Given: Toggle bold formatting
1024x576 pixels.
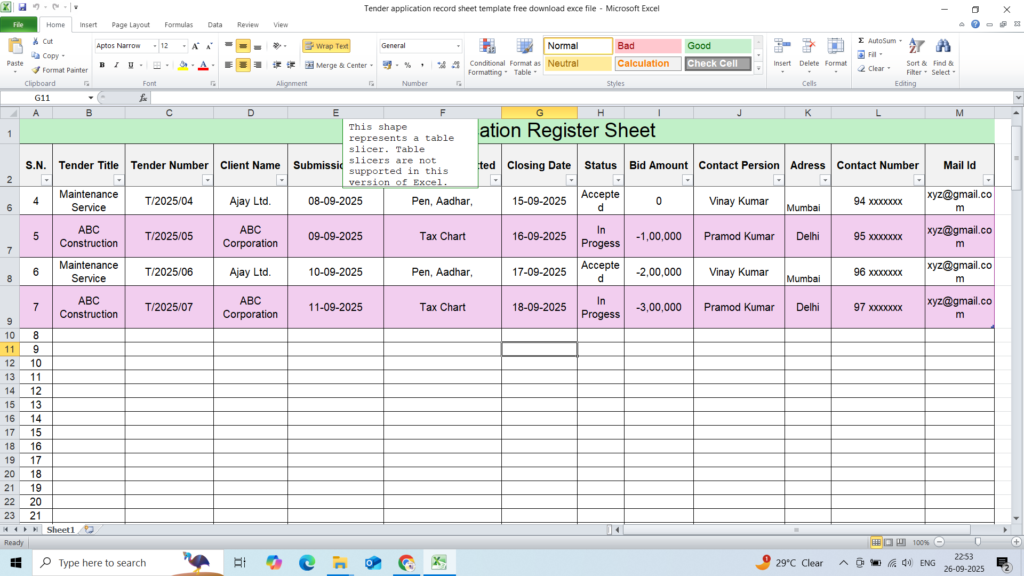Looking at the screenshot, I should click(102, 65).
